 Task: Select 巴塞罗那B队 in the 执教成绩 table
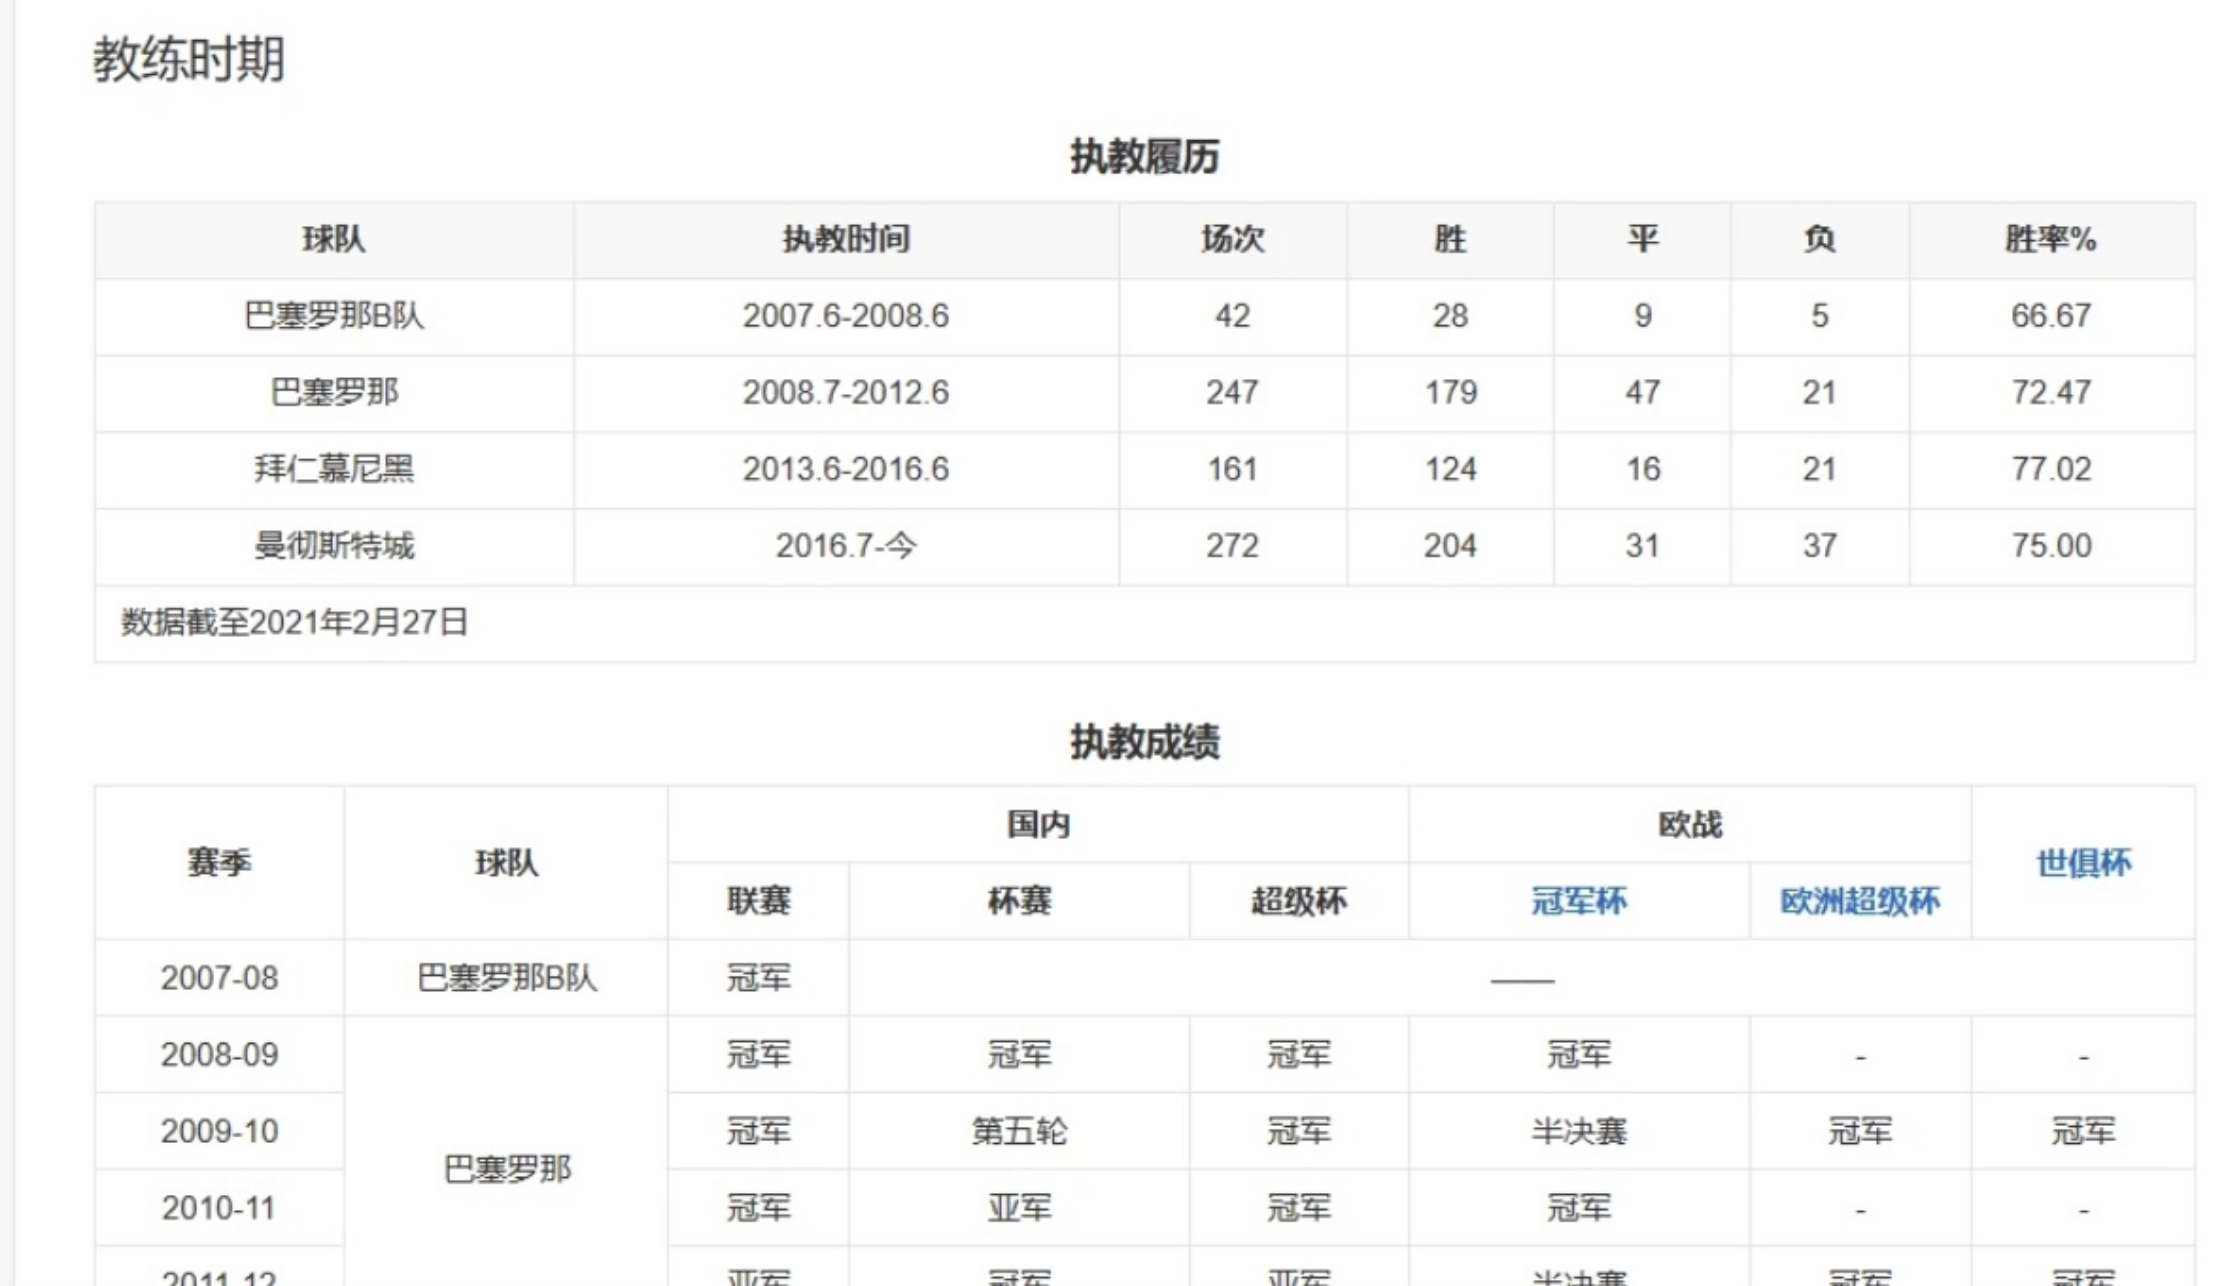tap(507, 978)
